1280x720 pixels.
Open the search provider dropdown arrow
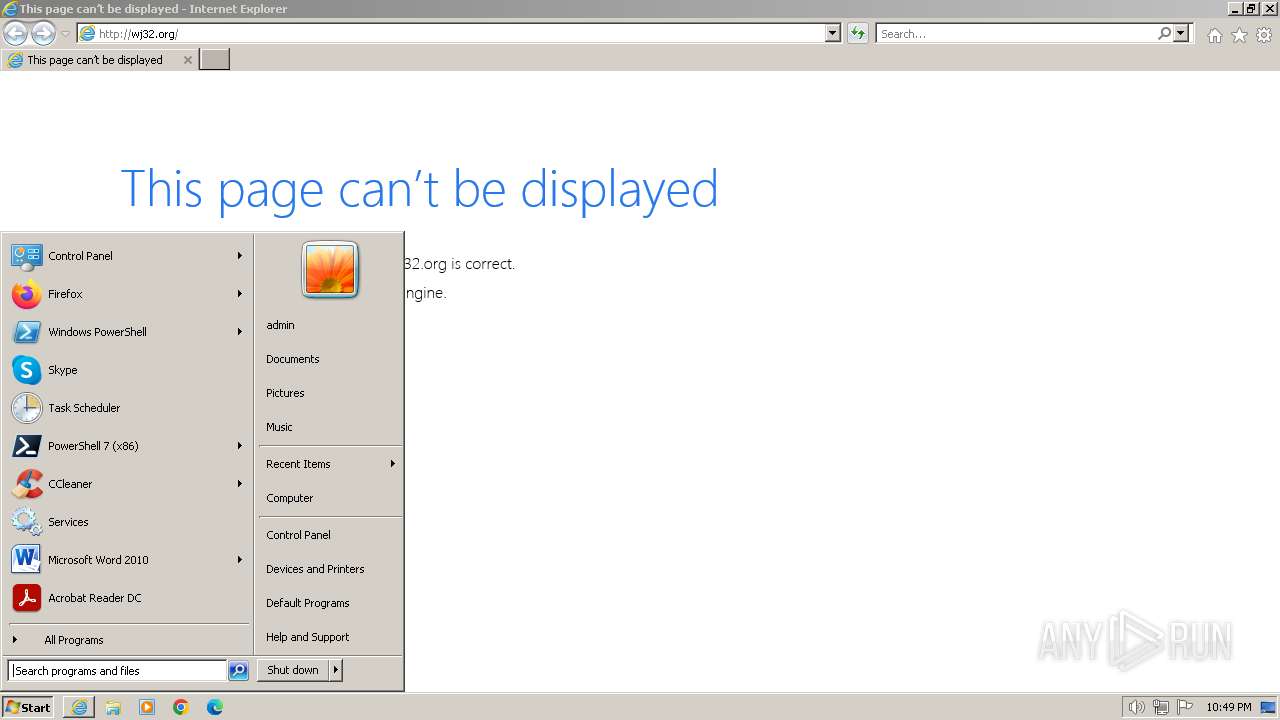point(1181,33)
